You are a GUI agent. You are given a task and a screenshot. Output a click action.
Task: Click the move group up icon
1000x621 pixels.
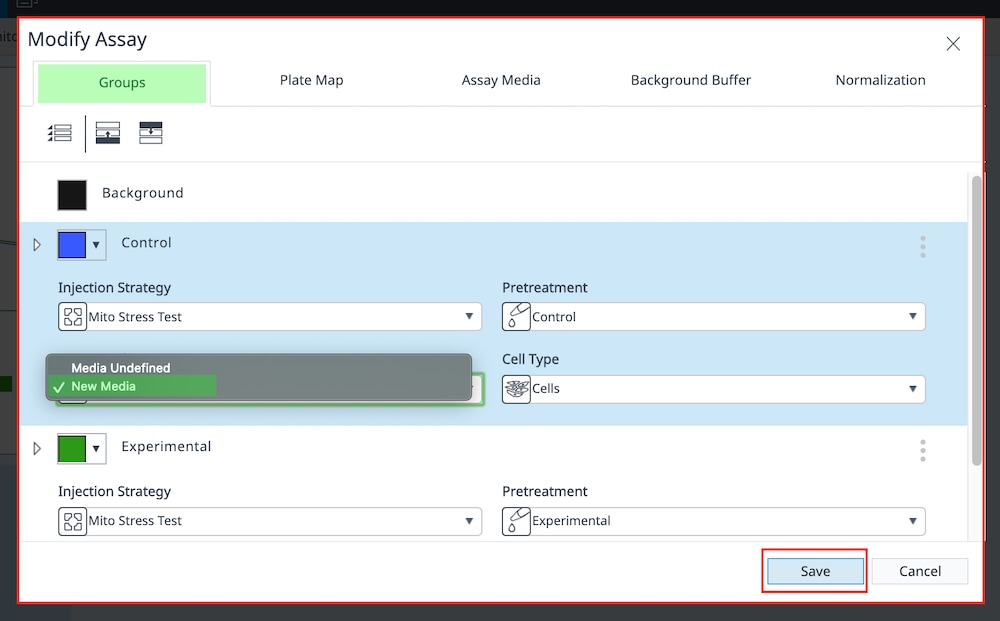coord(108,133)
